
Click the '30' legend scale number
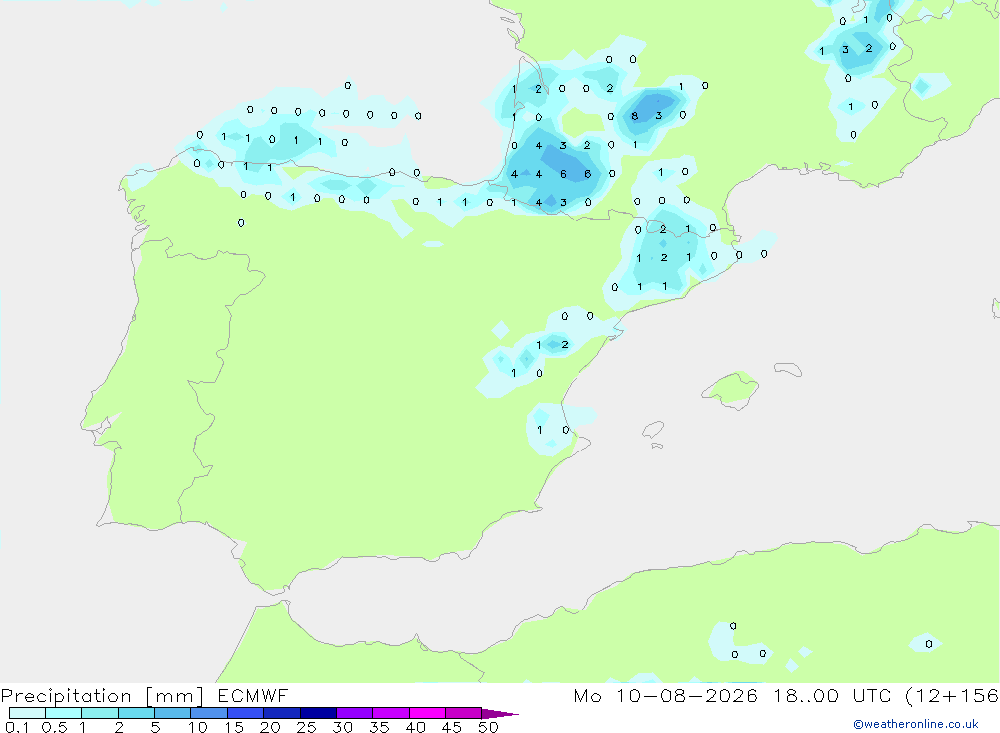pos(342,727)
